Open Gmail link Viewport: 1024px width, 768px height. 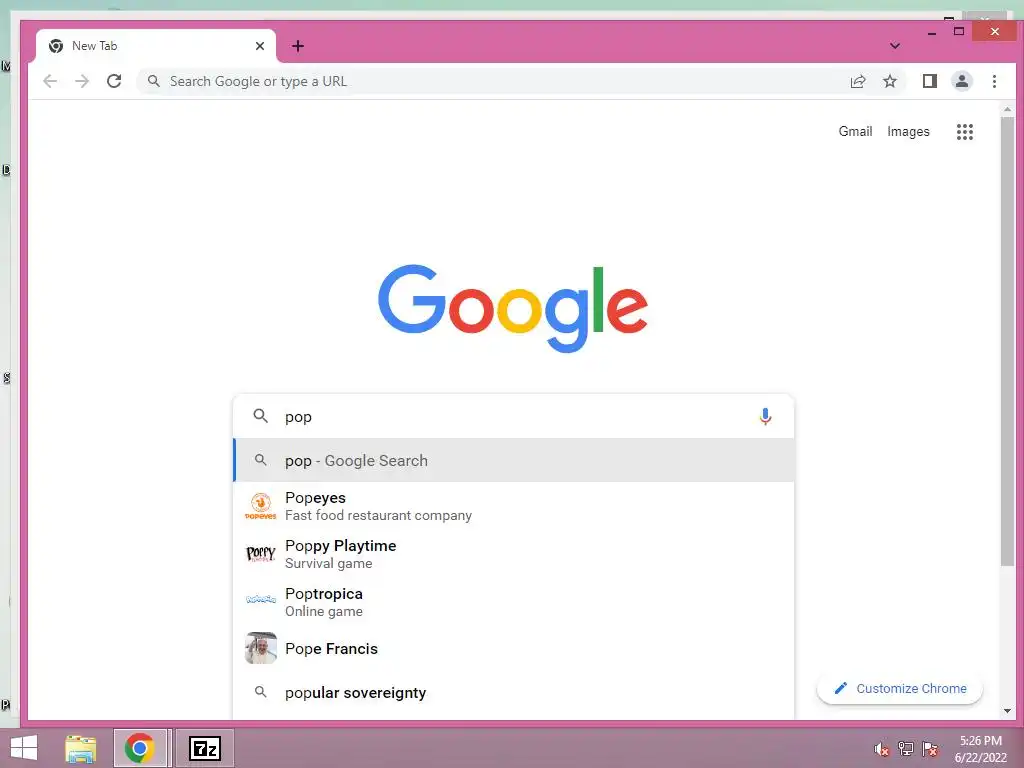(x=855, y=131)
